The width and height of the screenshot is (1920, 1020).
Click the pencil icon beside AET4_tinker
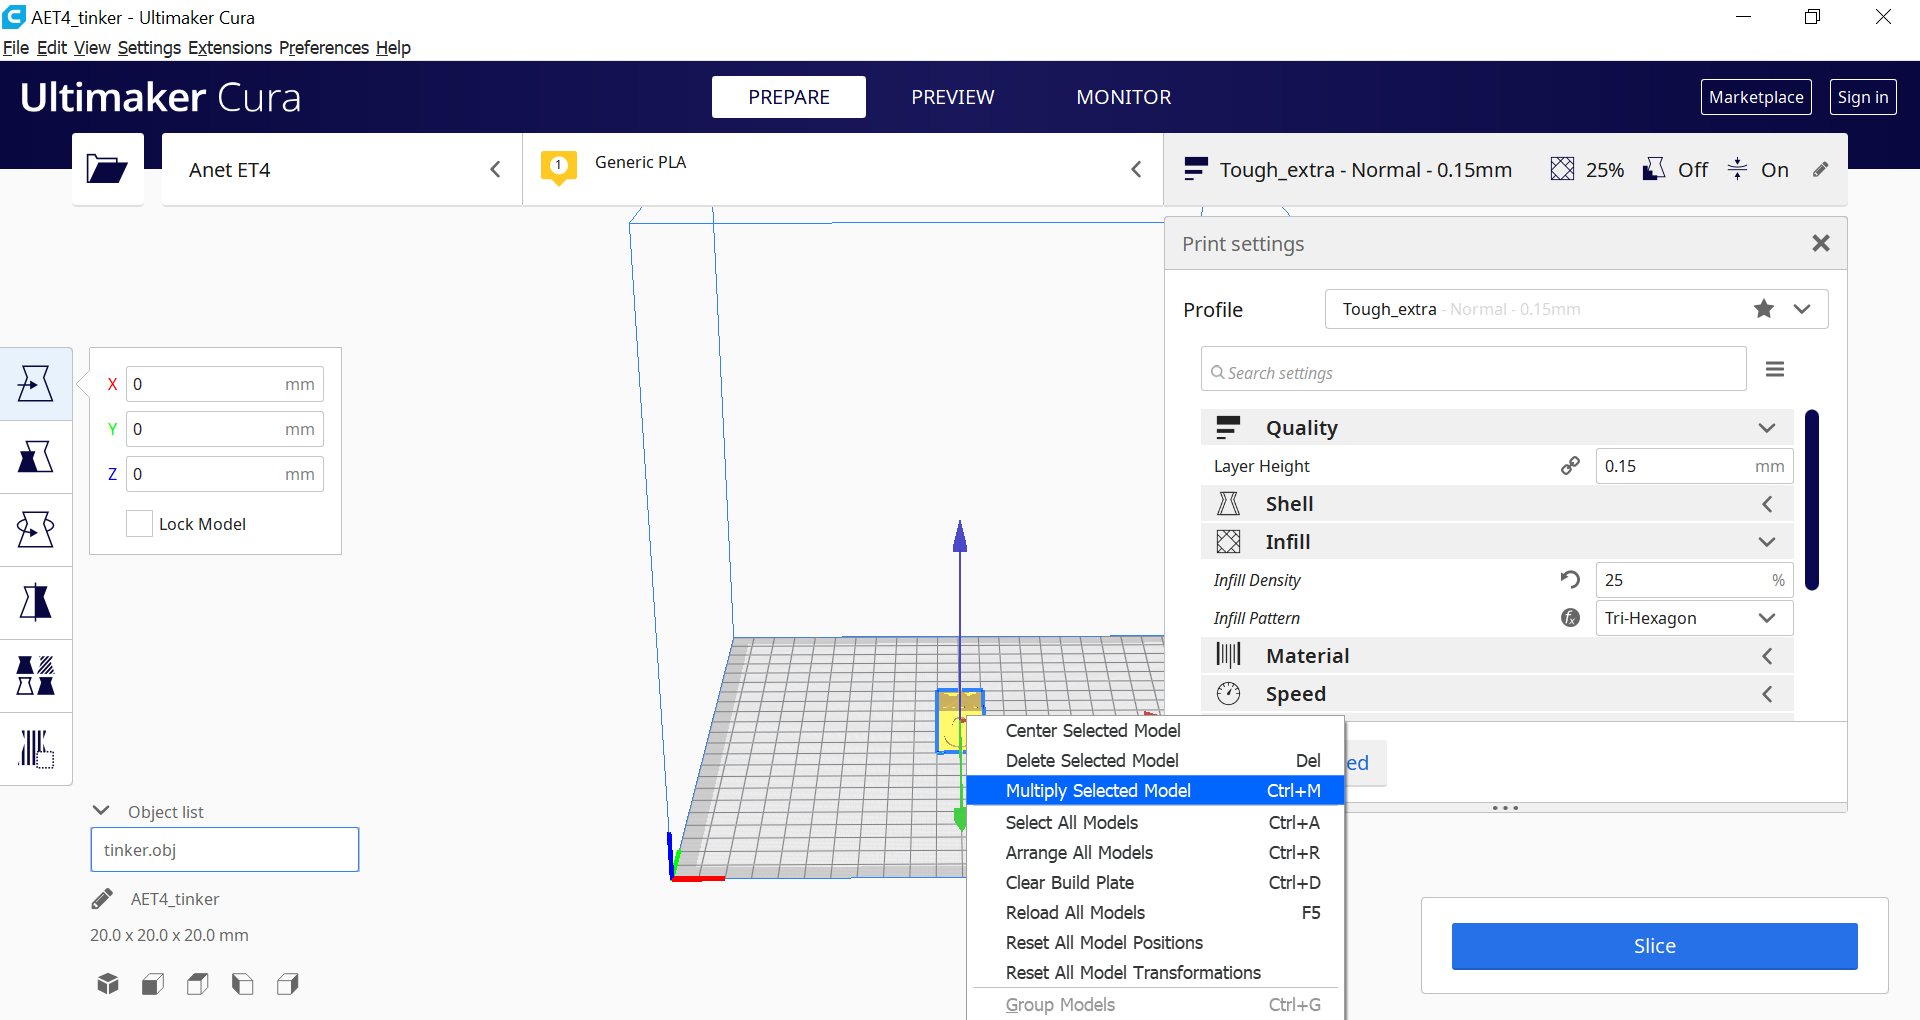[102, 899]
